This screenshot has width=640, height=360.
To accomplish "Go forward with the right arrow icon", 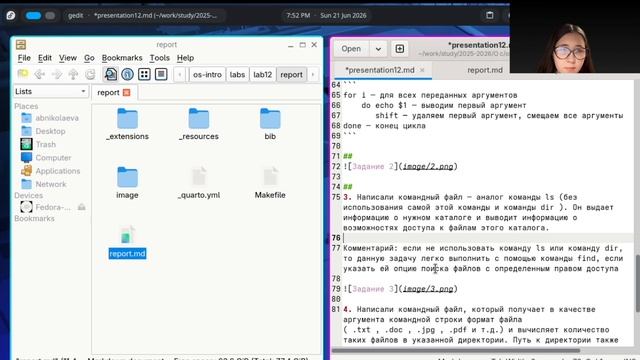I will 56,74.
